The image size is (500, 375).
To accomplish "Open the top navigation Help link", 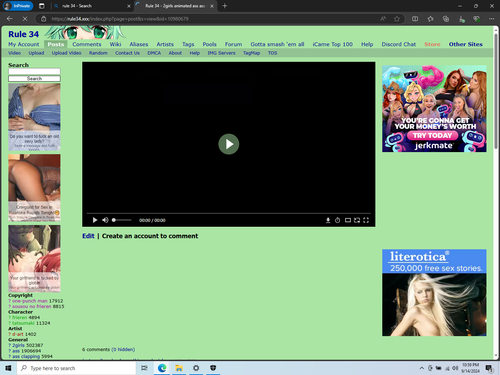I will pyautogui.click(x=367, y=44).
